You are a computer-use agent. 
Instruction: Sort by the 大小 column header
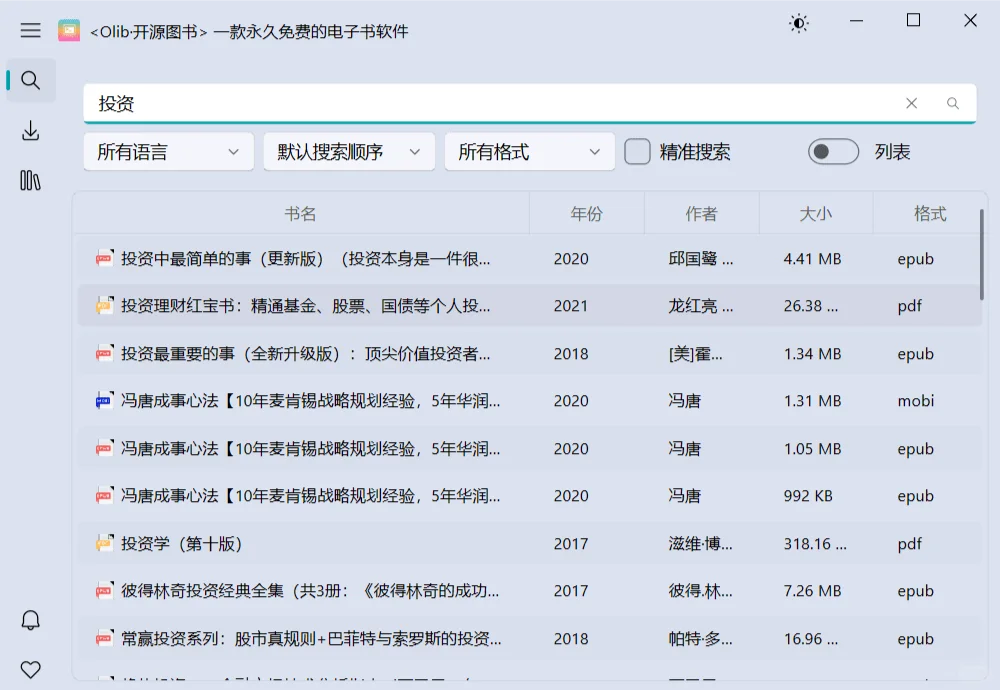(815, 214)
